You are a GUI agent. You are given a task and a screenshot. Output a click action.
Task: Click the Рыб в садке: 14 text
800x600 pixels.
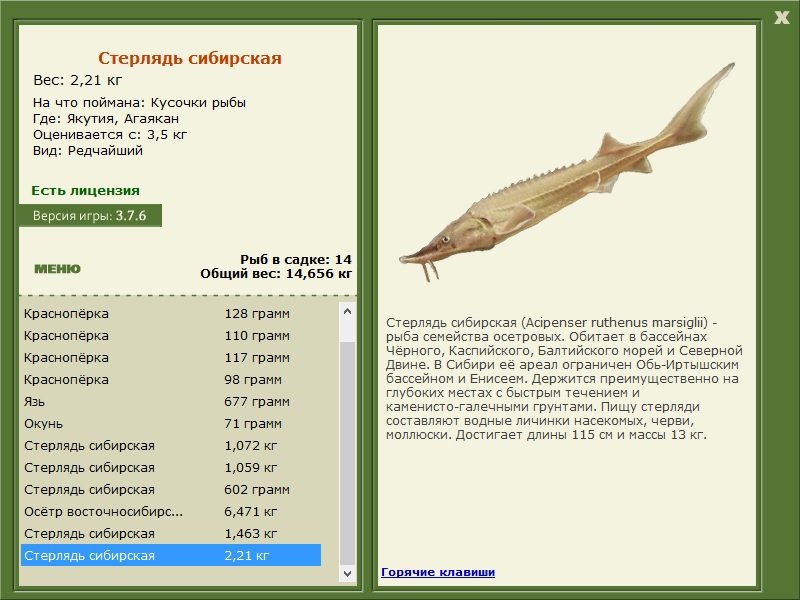pyautogui.click(x=296, y=259)
